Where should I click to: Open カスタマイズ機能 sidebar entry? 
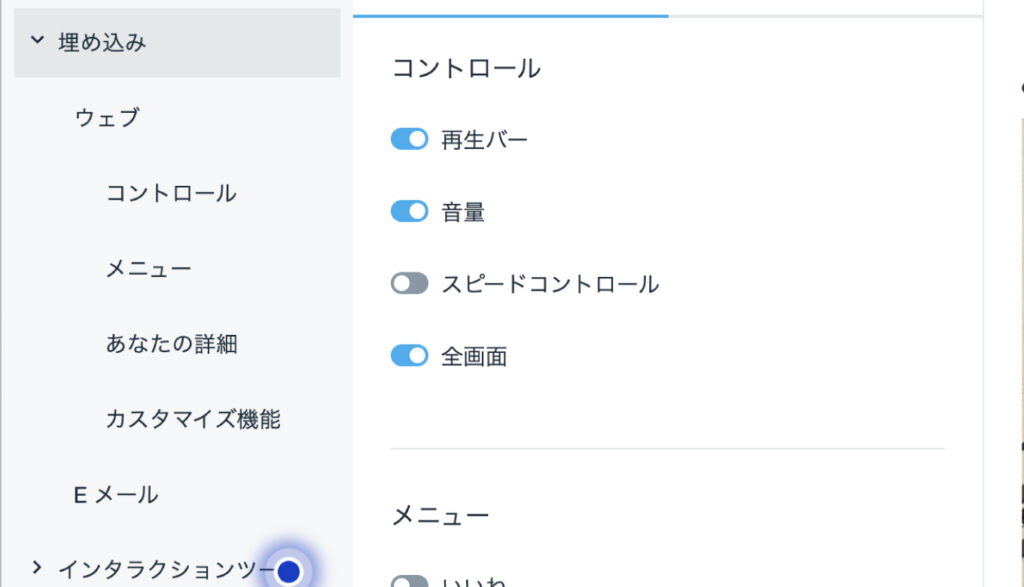pyautogui.click(x=193, y=419)
